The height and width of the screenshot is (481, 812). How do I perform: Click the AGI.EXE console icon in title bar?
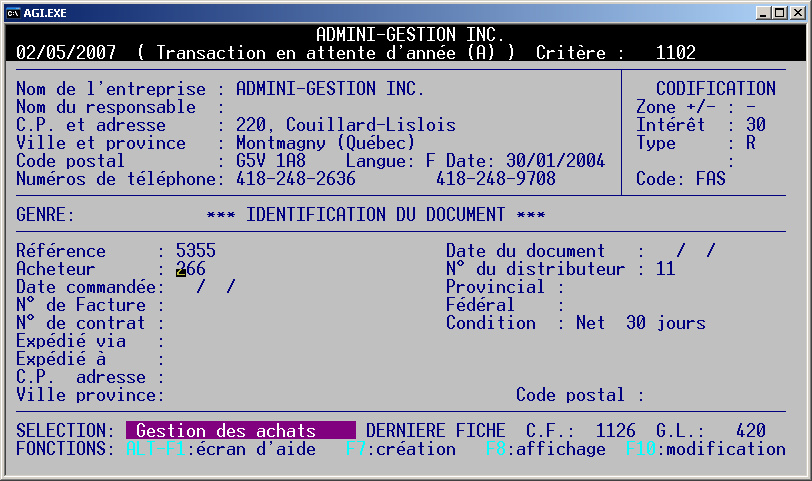pos(14,12)
